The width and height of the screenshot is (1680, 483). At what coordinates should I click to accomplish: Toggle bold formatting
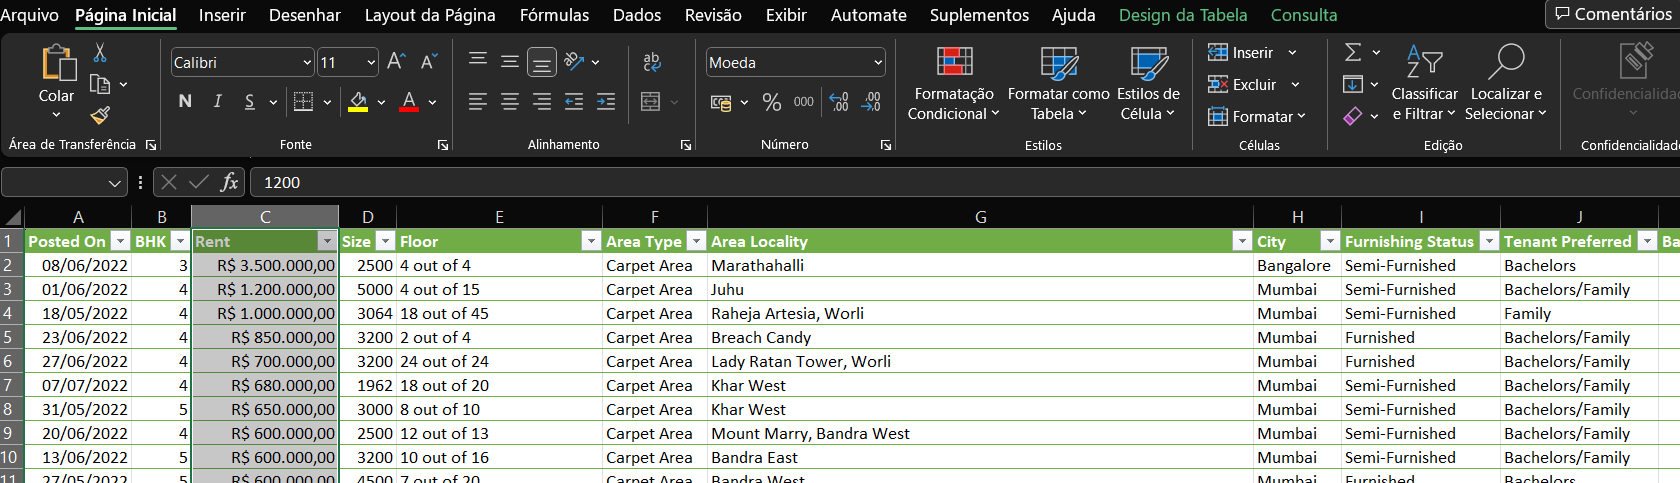tap(185, 101)
